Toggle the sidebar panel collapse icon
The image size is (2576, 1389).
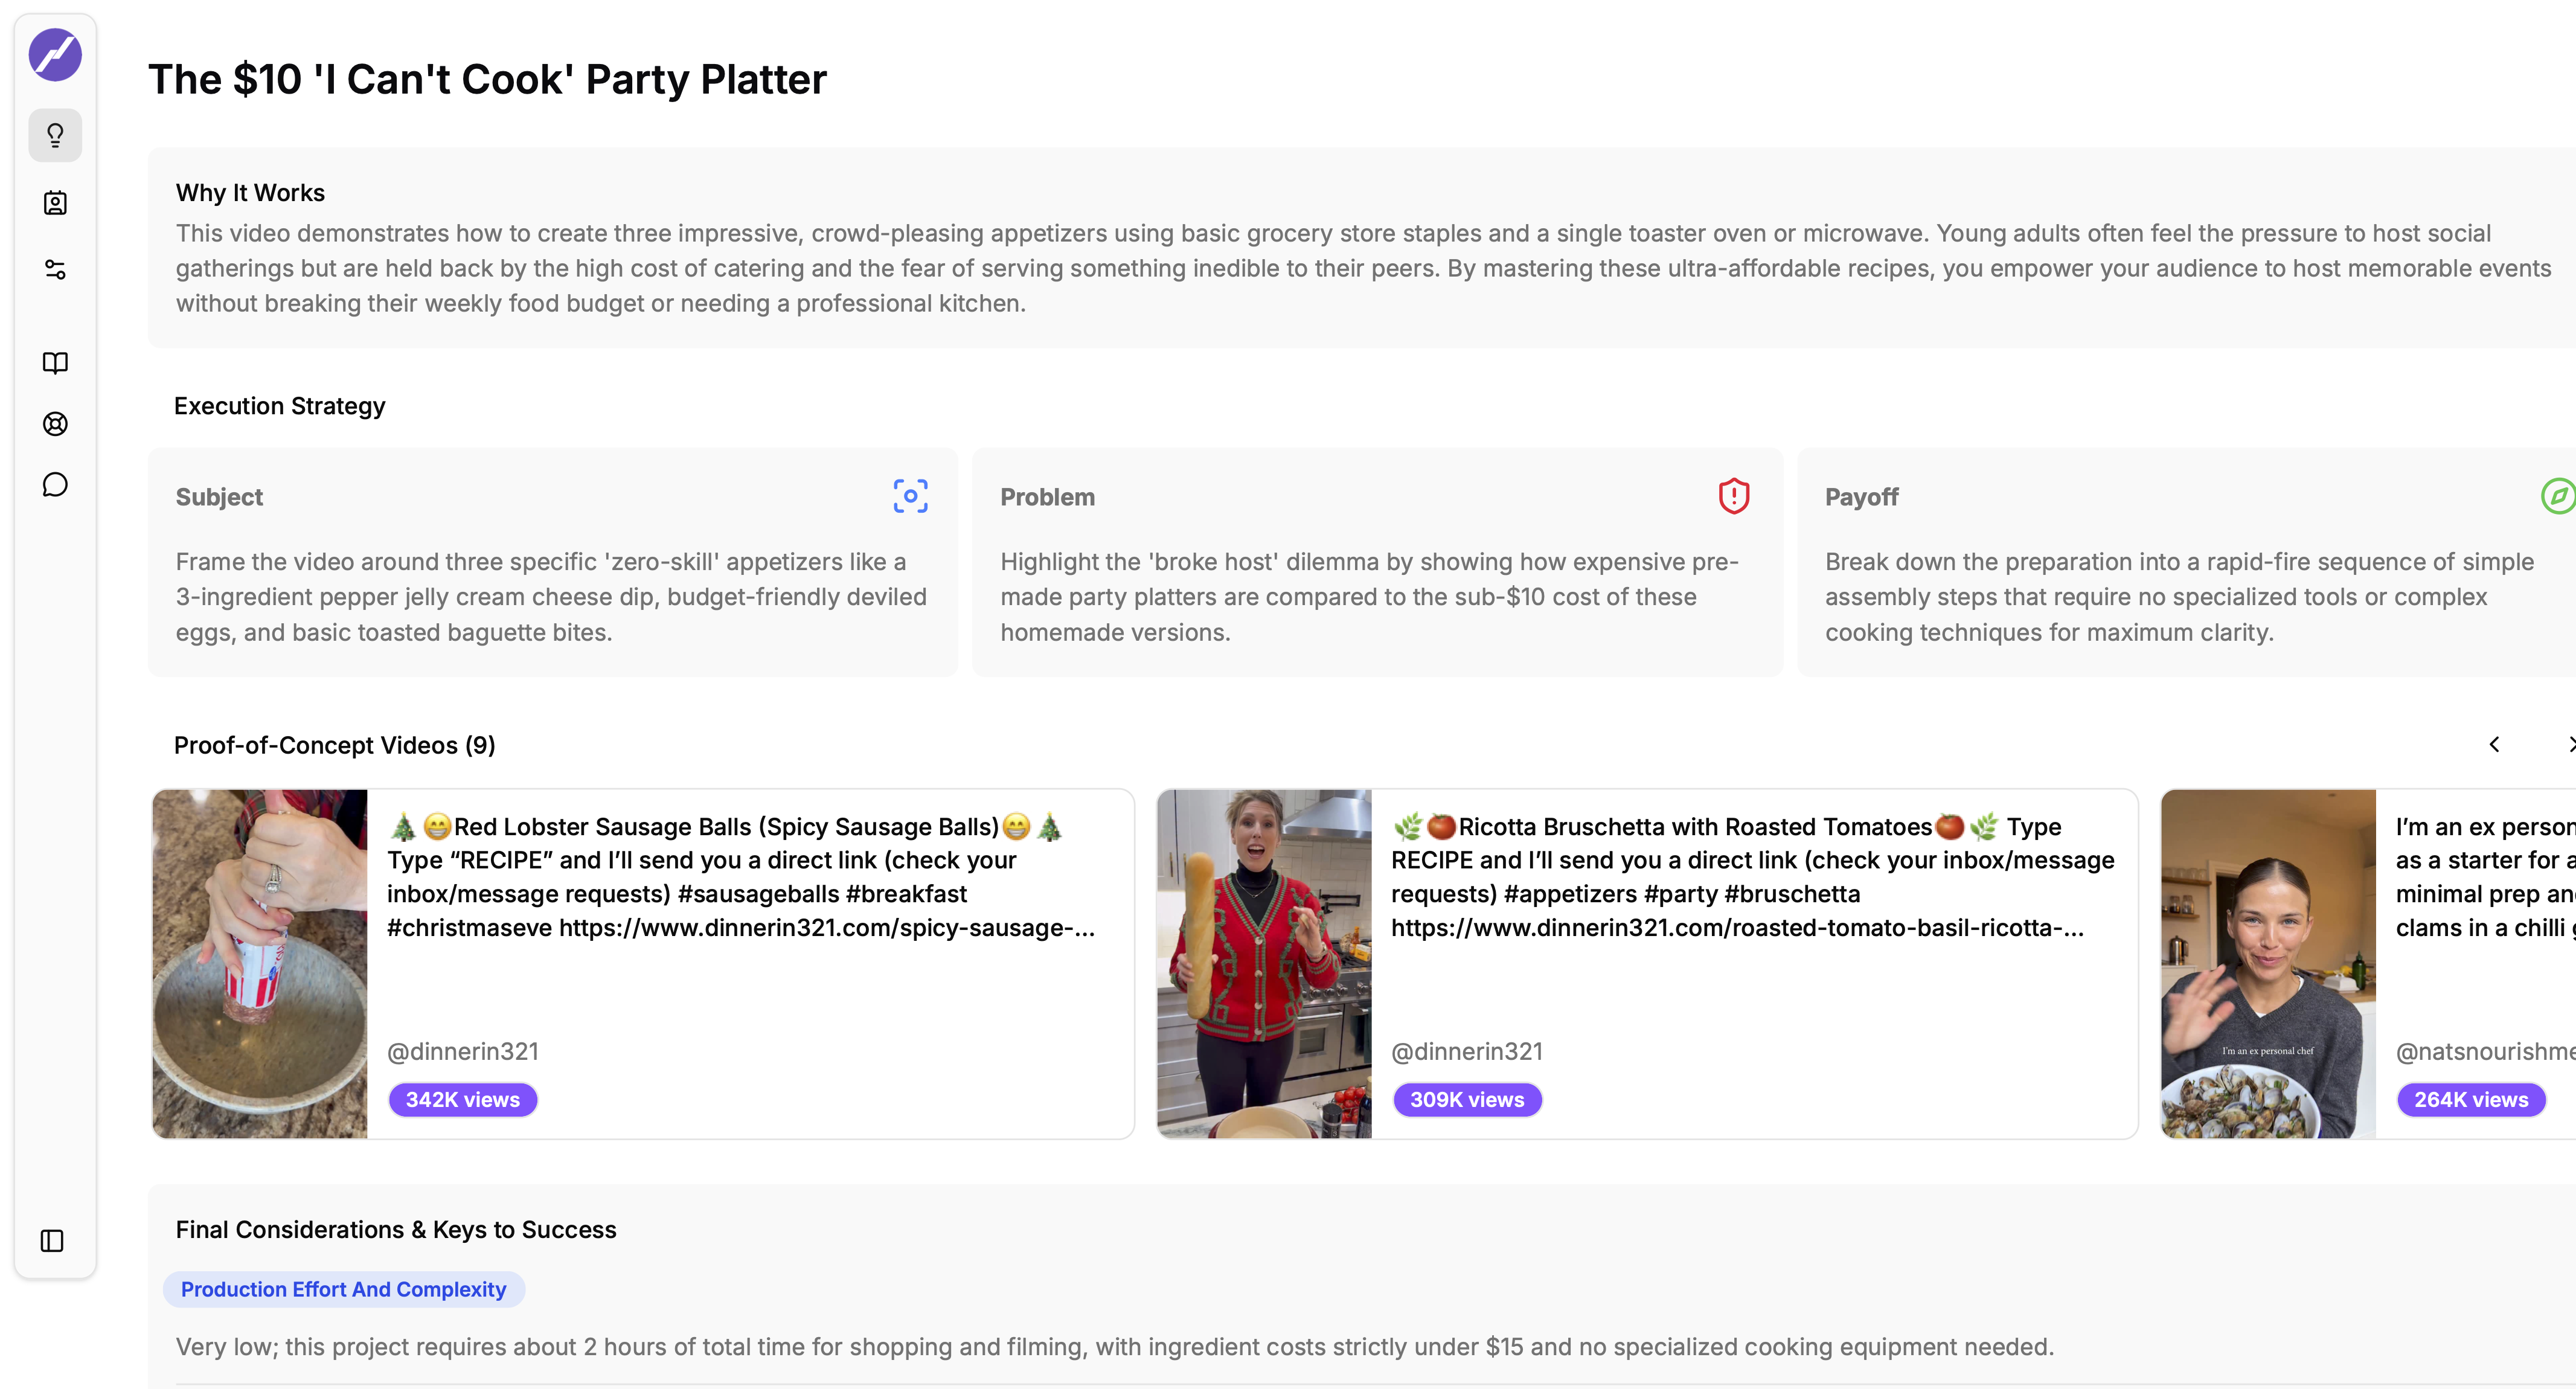coord(52,1241)
